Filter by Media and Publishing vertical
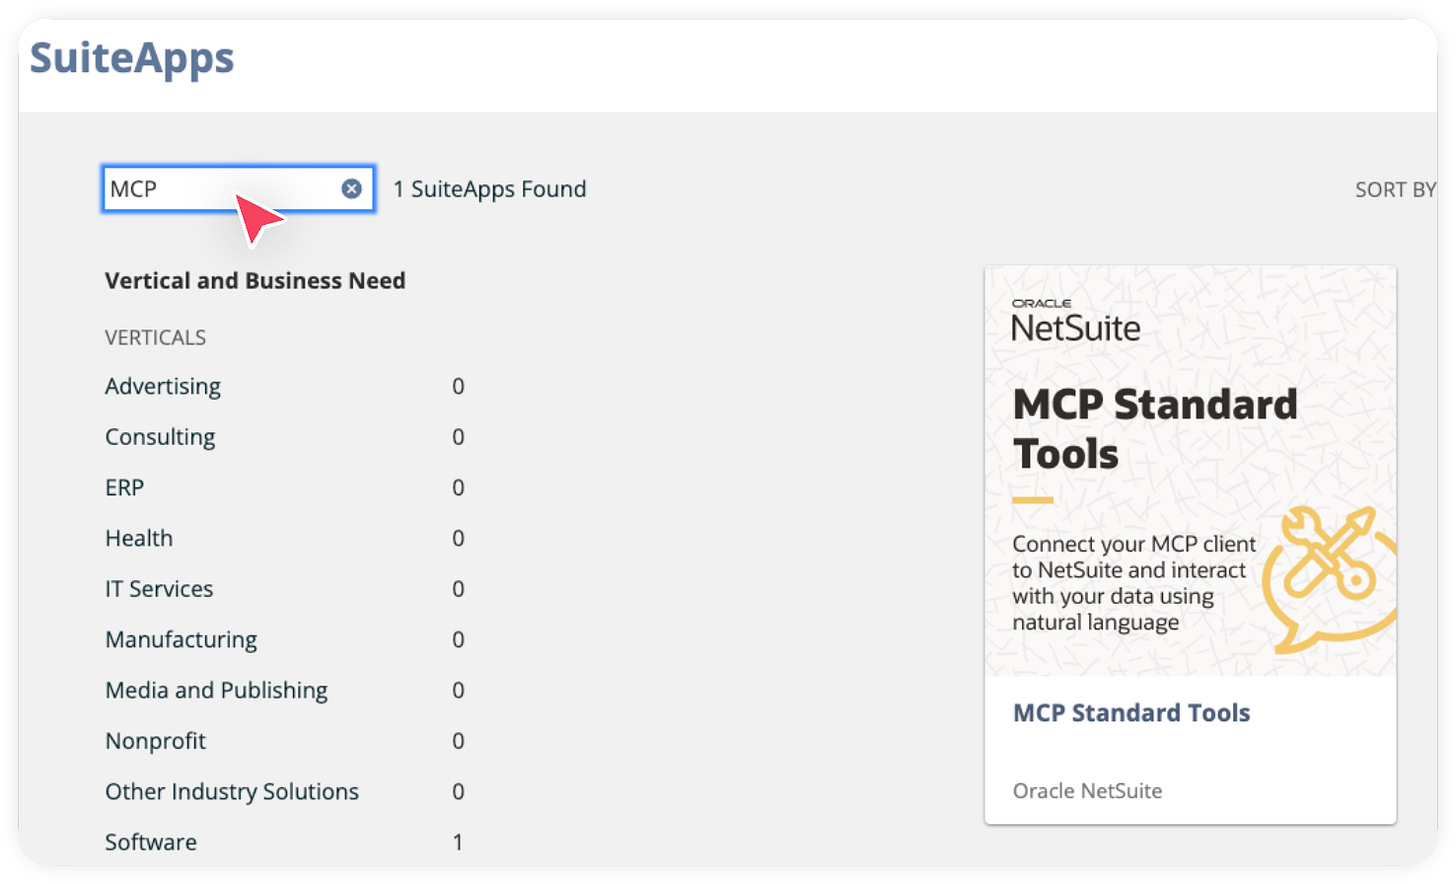This screenshot has width=1456, height=884. coord(216,691)
